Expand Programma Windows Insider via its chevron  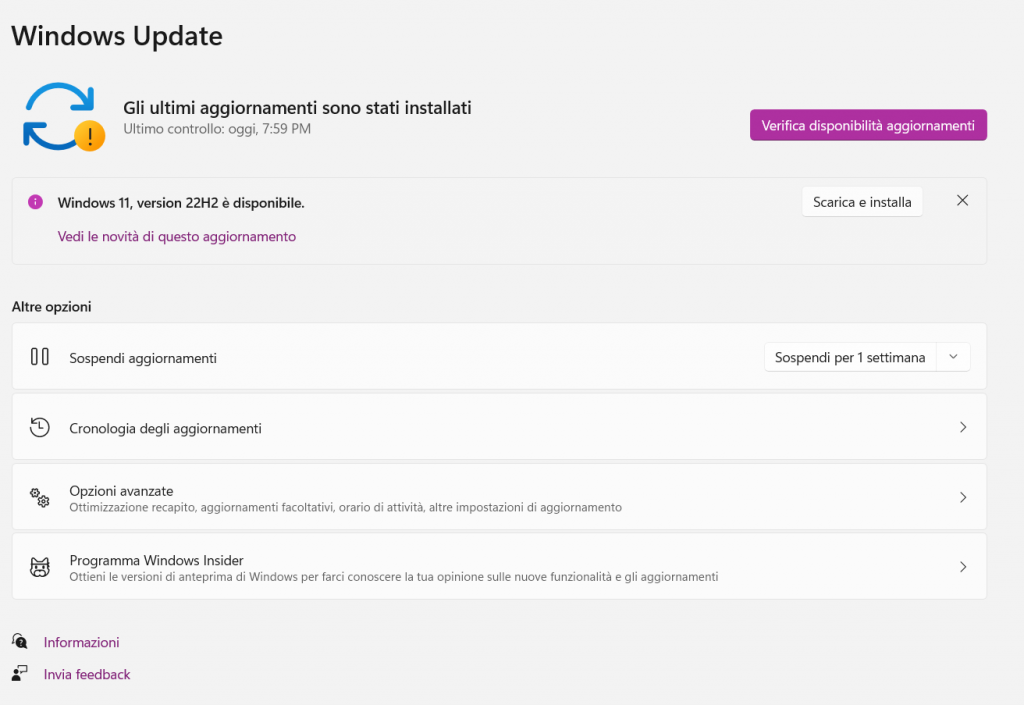[x=963, y=567]
